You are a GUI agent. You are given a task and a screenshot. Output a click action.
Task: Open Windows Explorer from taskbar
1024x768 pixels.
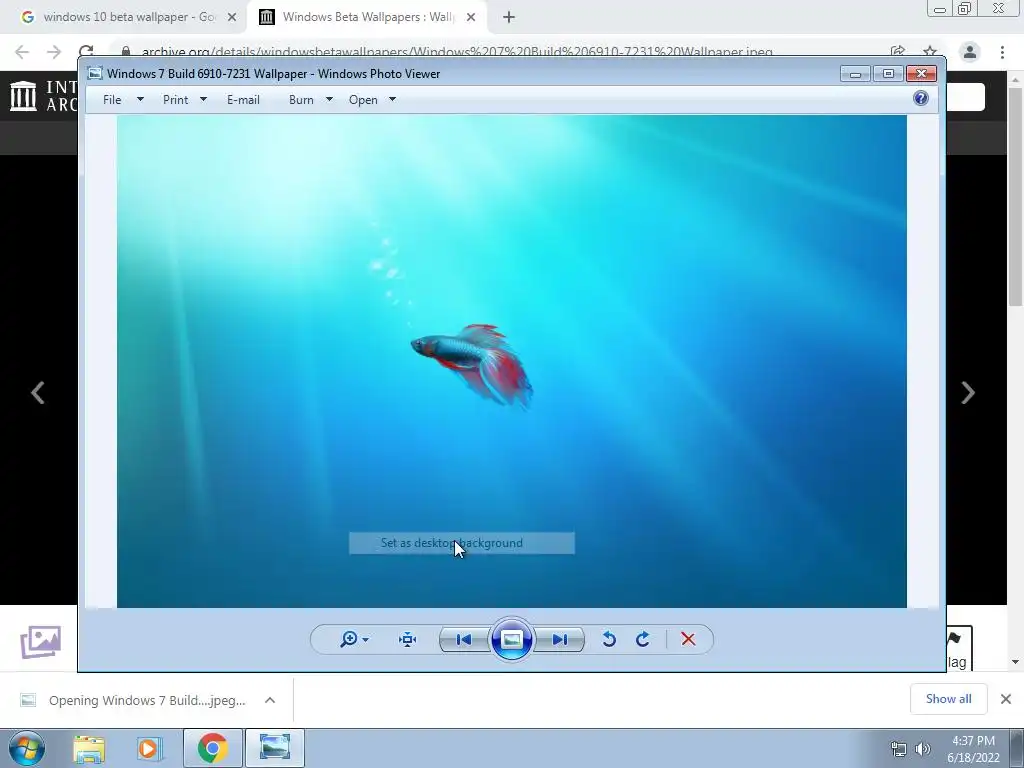[x=89, y=748]
